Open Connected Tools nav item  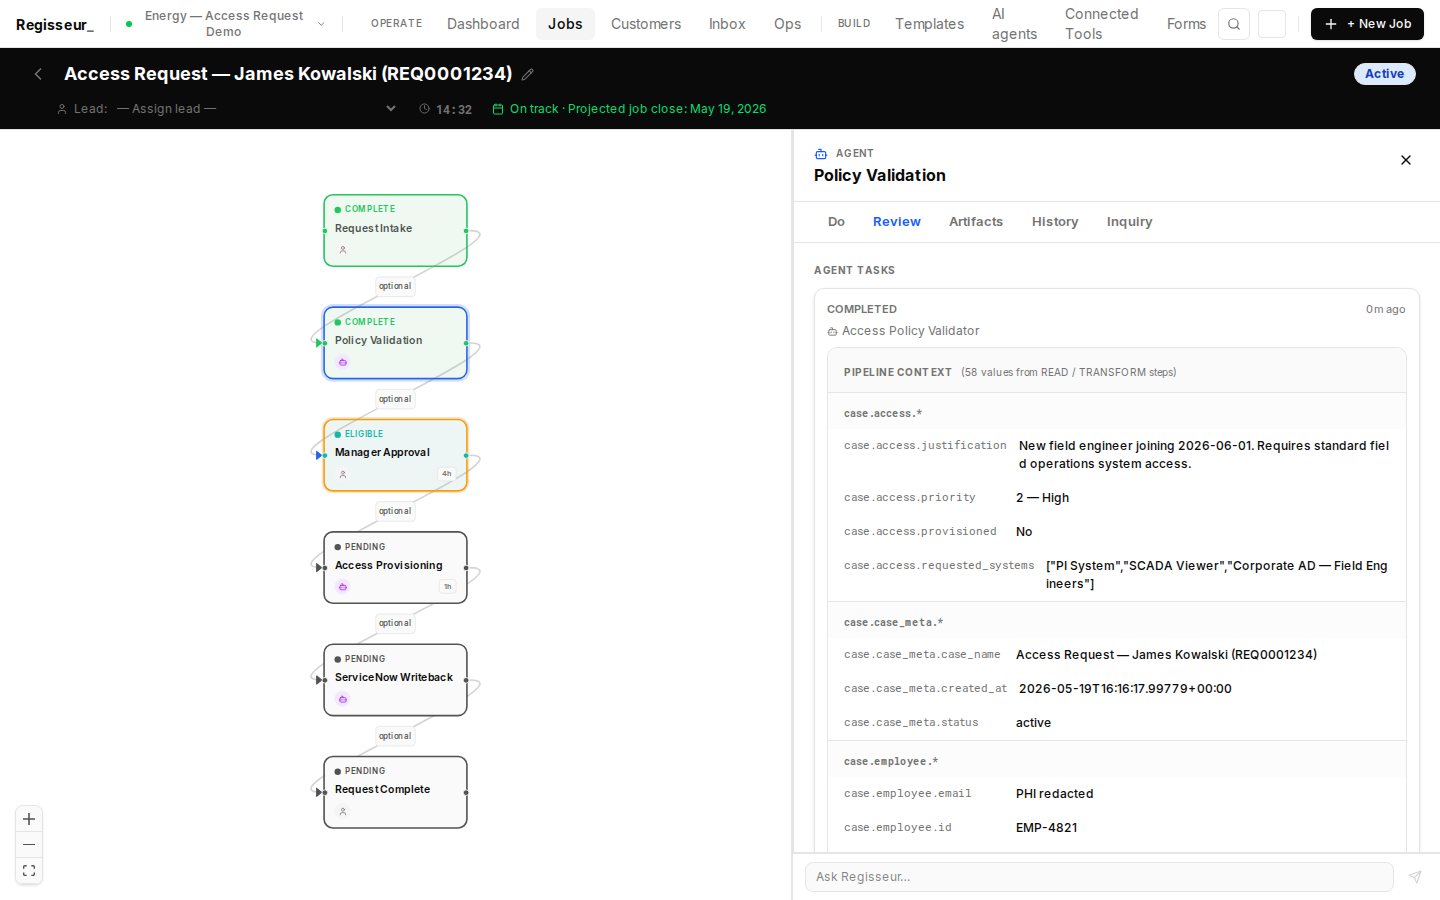pos(1101,24)
